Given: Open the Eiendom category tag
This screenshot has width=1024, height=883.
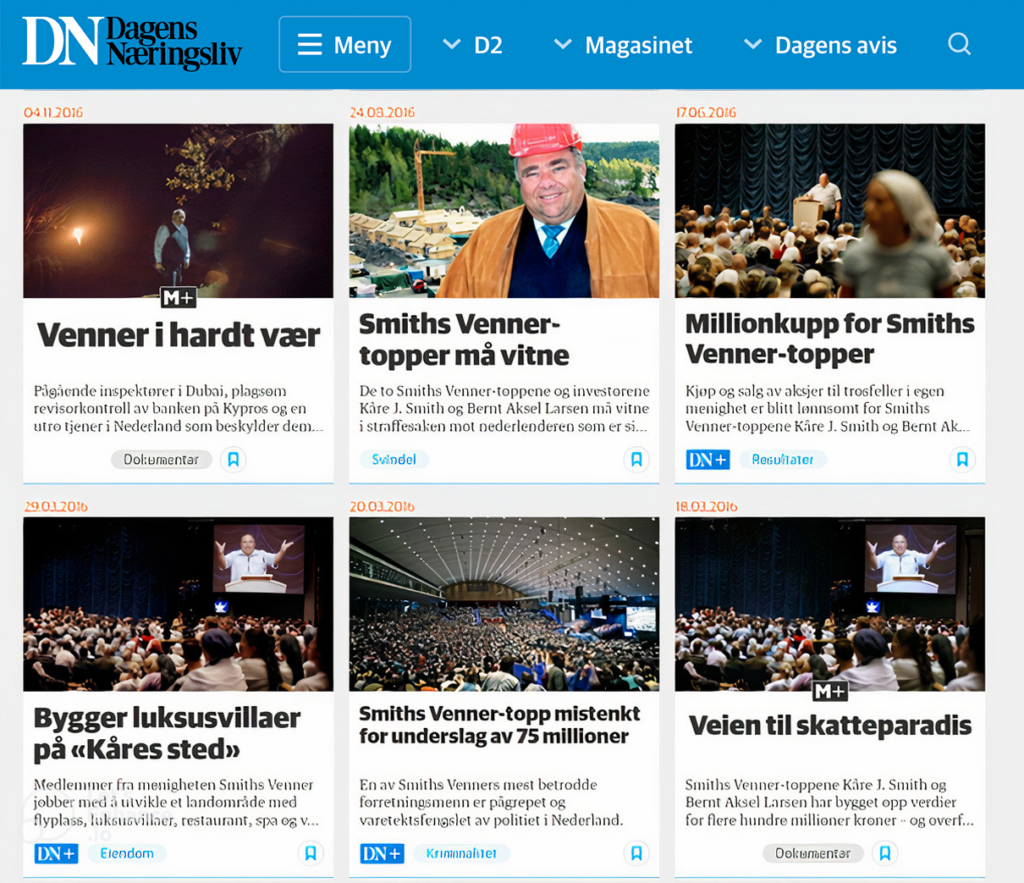Looking at the screenshot, I should [x=127, y=853].
